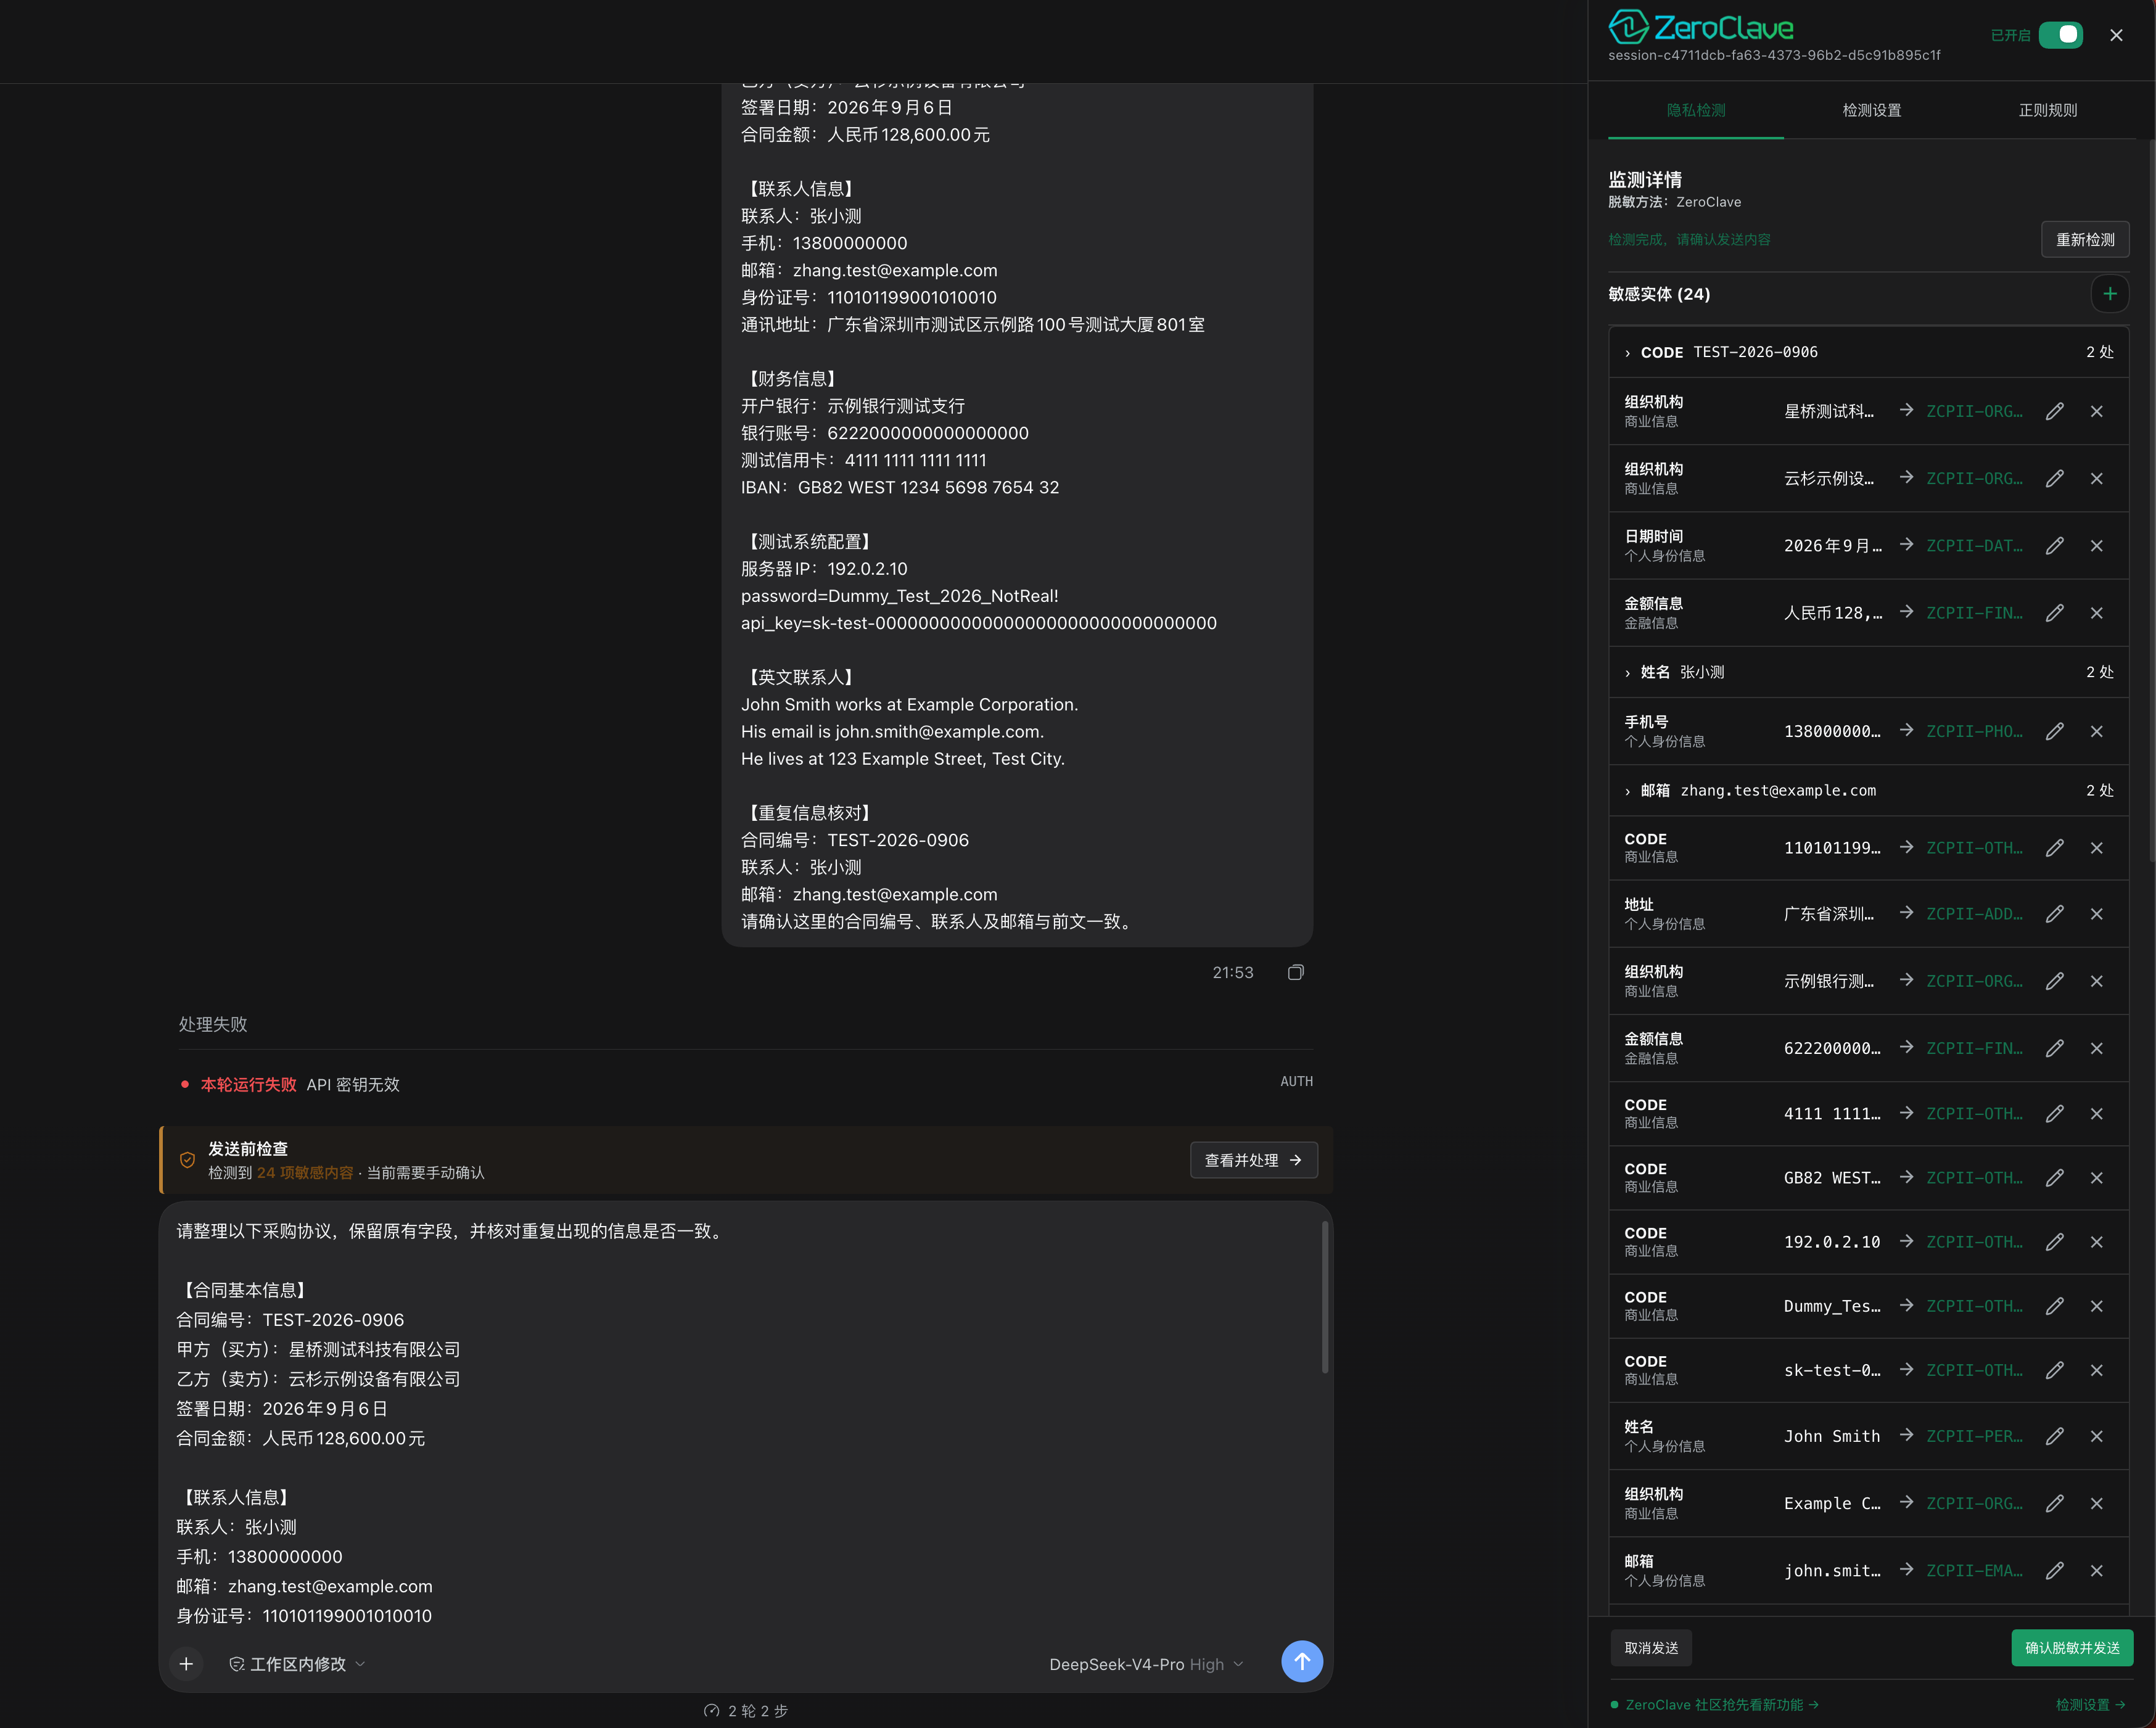2156x1728 pixels.
Task: Expand the 邮箱 zhang.test@example.com group
Action: click(x=1868, y=790)
